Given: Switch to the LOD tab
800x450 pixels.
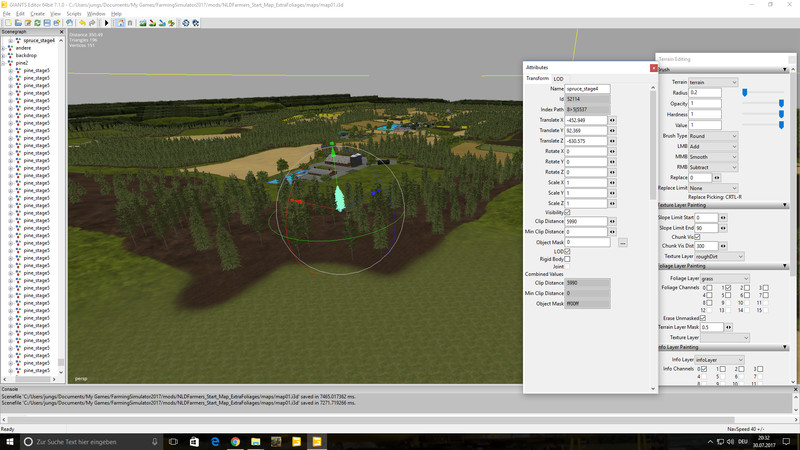Looking at the screenshot, I should click(x=559, y=78).
